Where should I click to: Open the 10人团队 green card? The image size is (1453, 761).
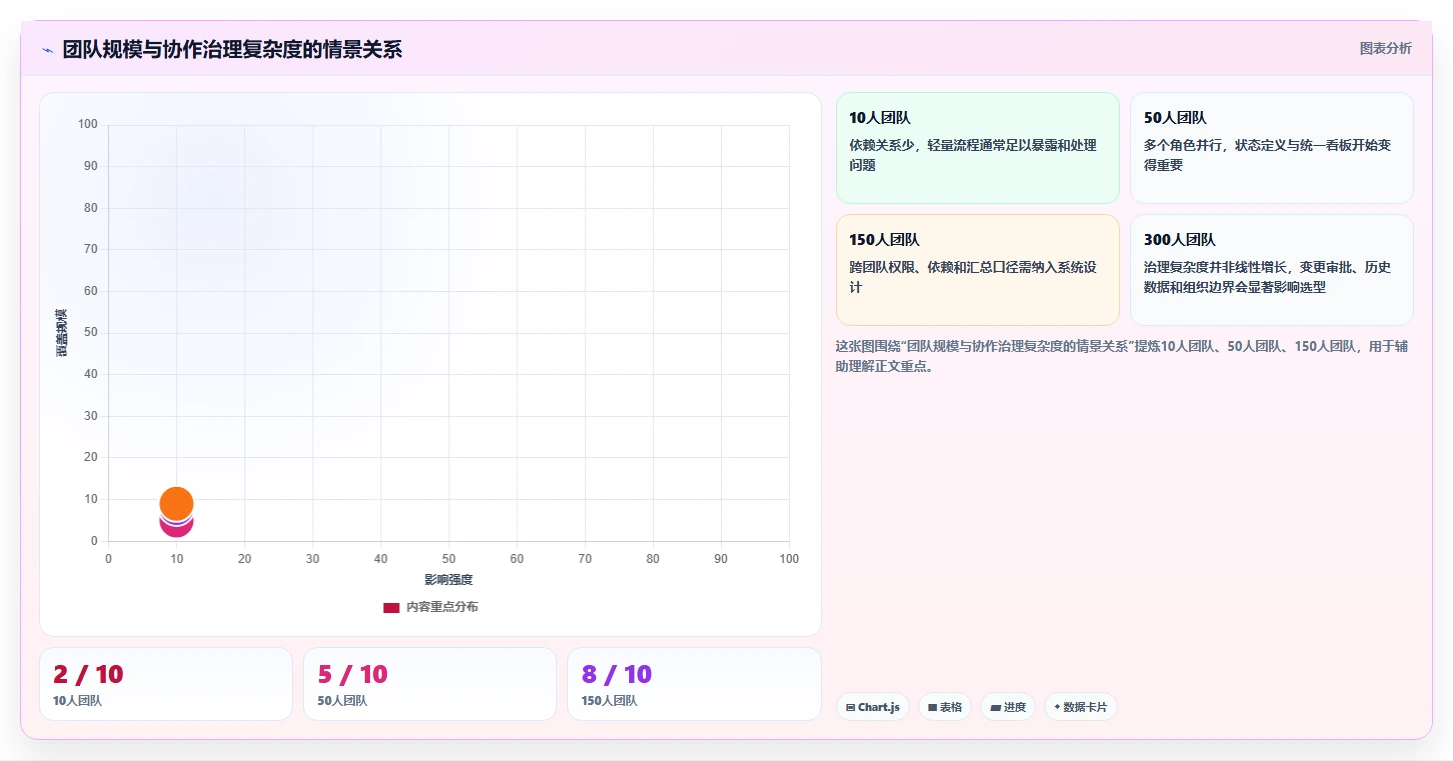click(978, 148)
